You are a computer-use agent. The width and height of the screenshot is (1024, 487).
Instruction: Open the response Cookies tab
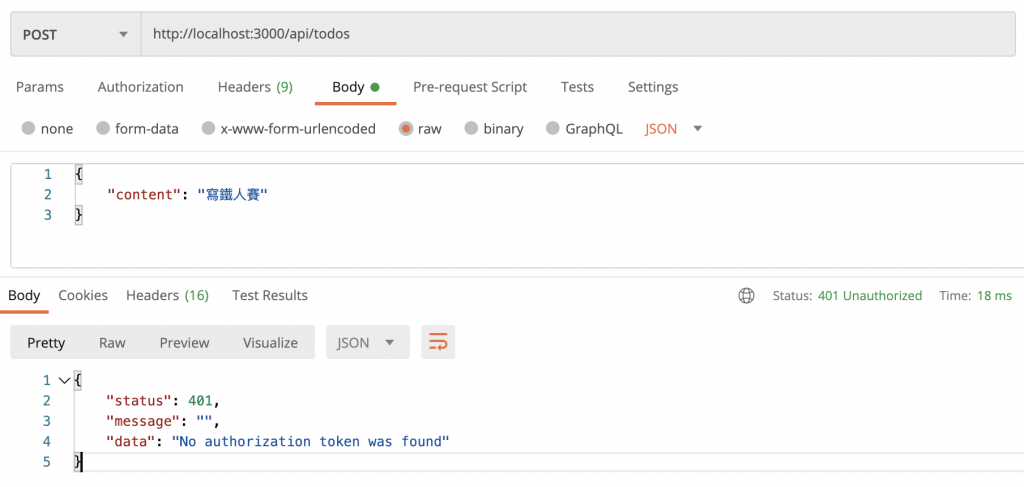click(83, 295)
